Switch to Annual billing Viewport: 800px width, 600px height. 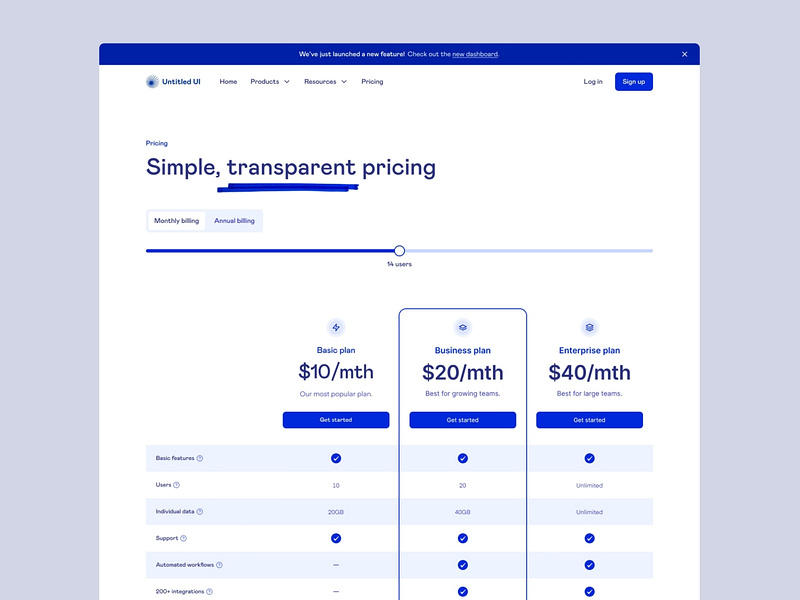234,220
